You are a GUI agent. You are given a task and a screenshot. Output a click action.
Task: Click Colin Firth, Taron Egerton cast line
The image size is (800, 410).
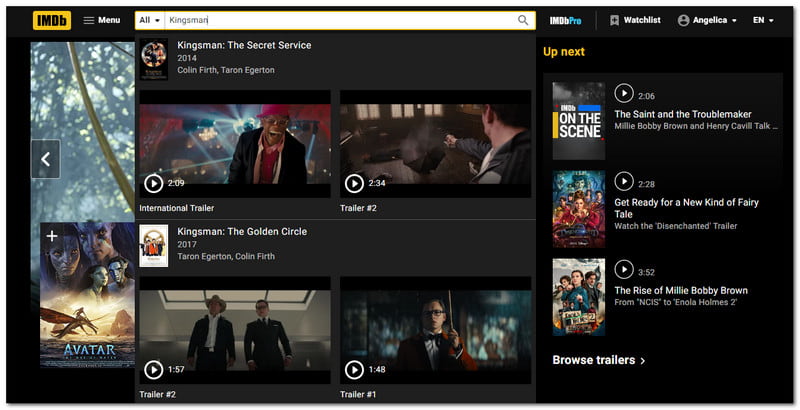pyautogui.click(x=226, y=70)
